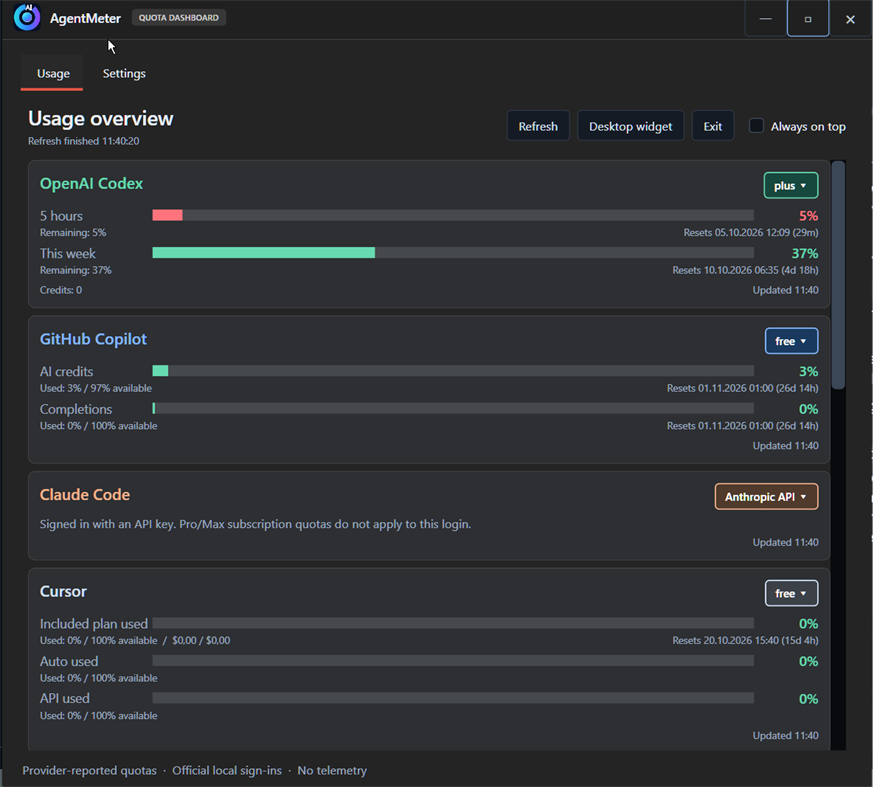Click 'Resets 10.10.2026 06:35 (4d 18h)' text

point(745,270)
